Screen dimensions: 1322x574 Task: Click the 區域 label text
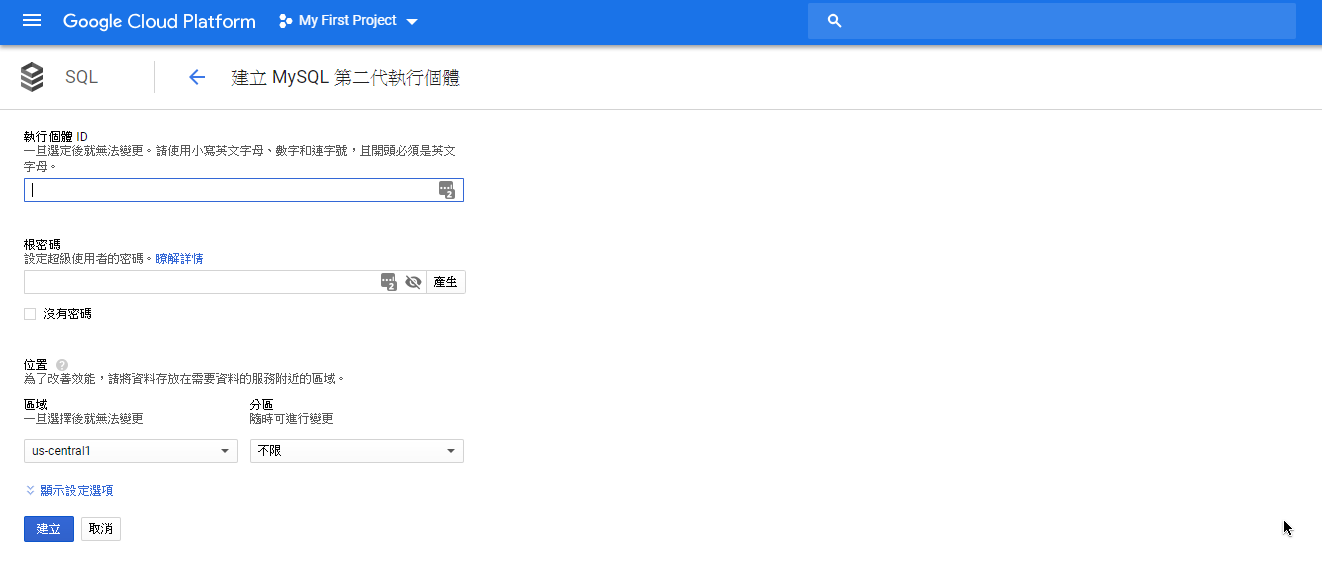[x=36, y=404]
